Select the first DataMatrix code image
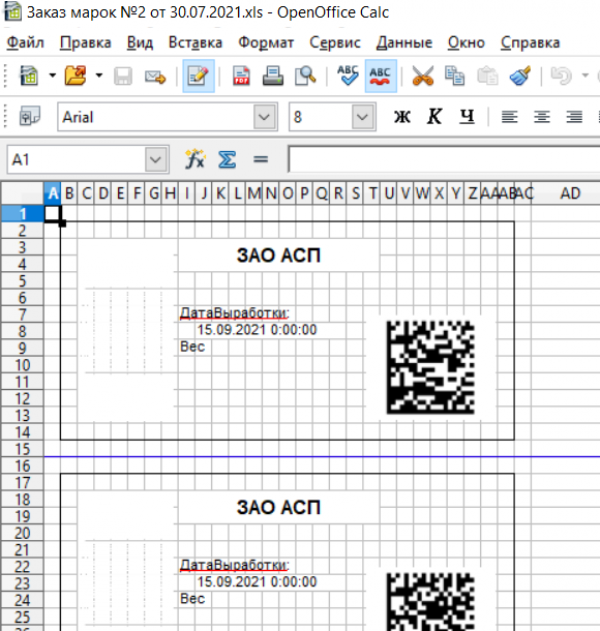This screenshot has width=600, height=631. (x=431, y=367)
